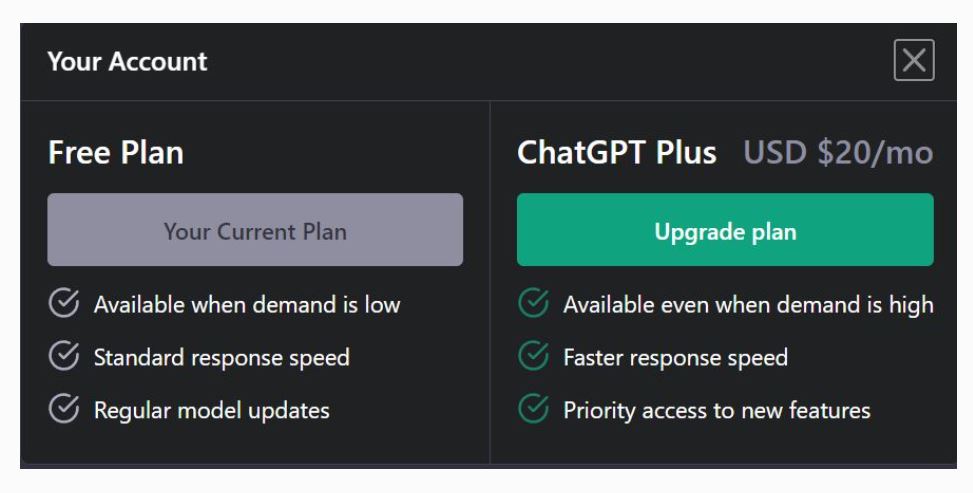Click the Your Account dialog title
The width and height of the screenshot is (973, 493).
(x=127, y=61)
